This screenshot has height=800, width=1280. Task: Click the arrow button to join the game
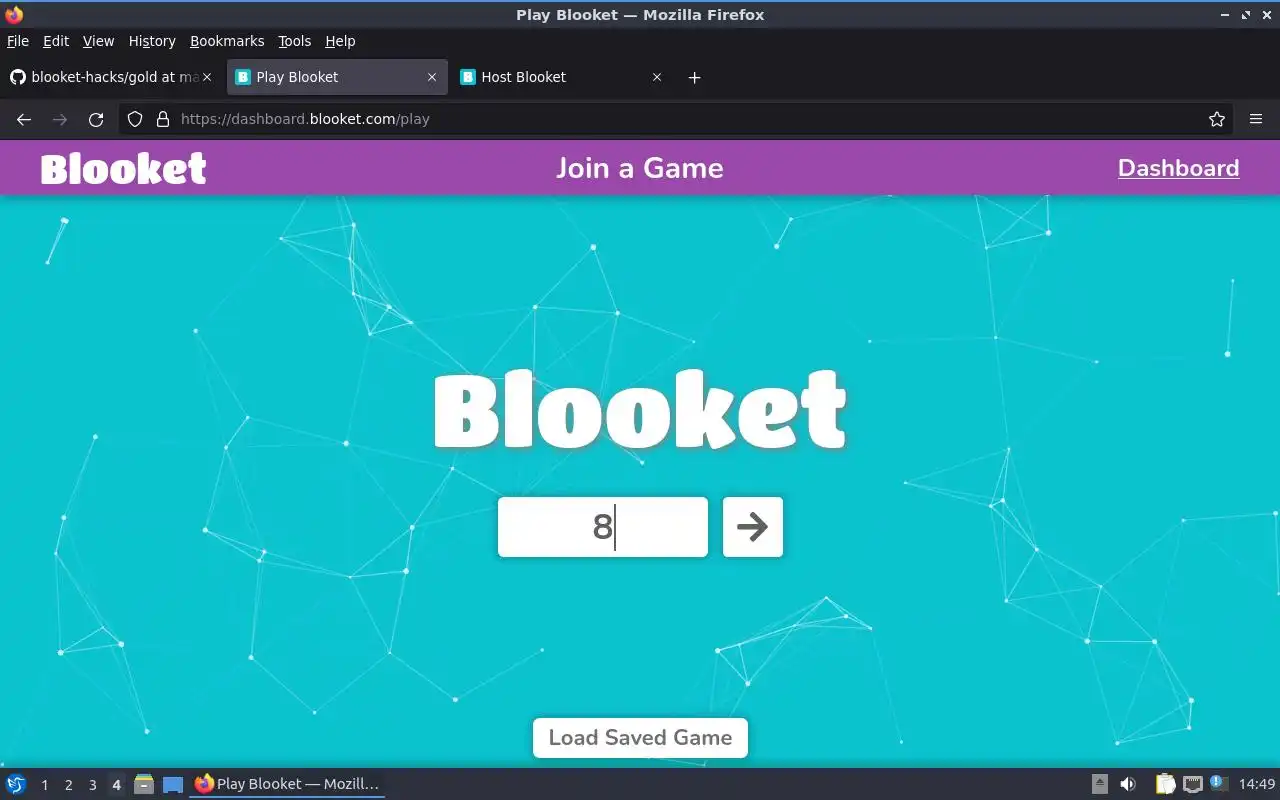(x=752, y=527)
